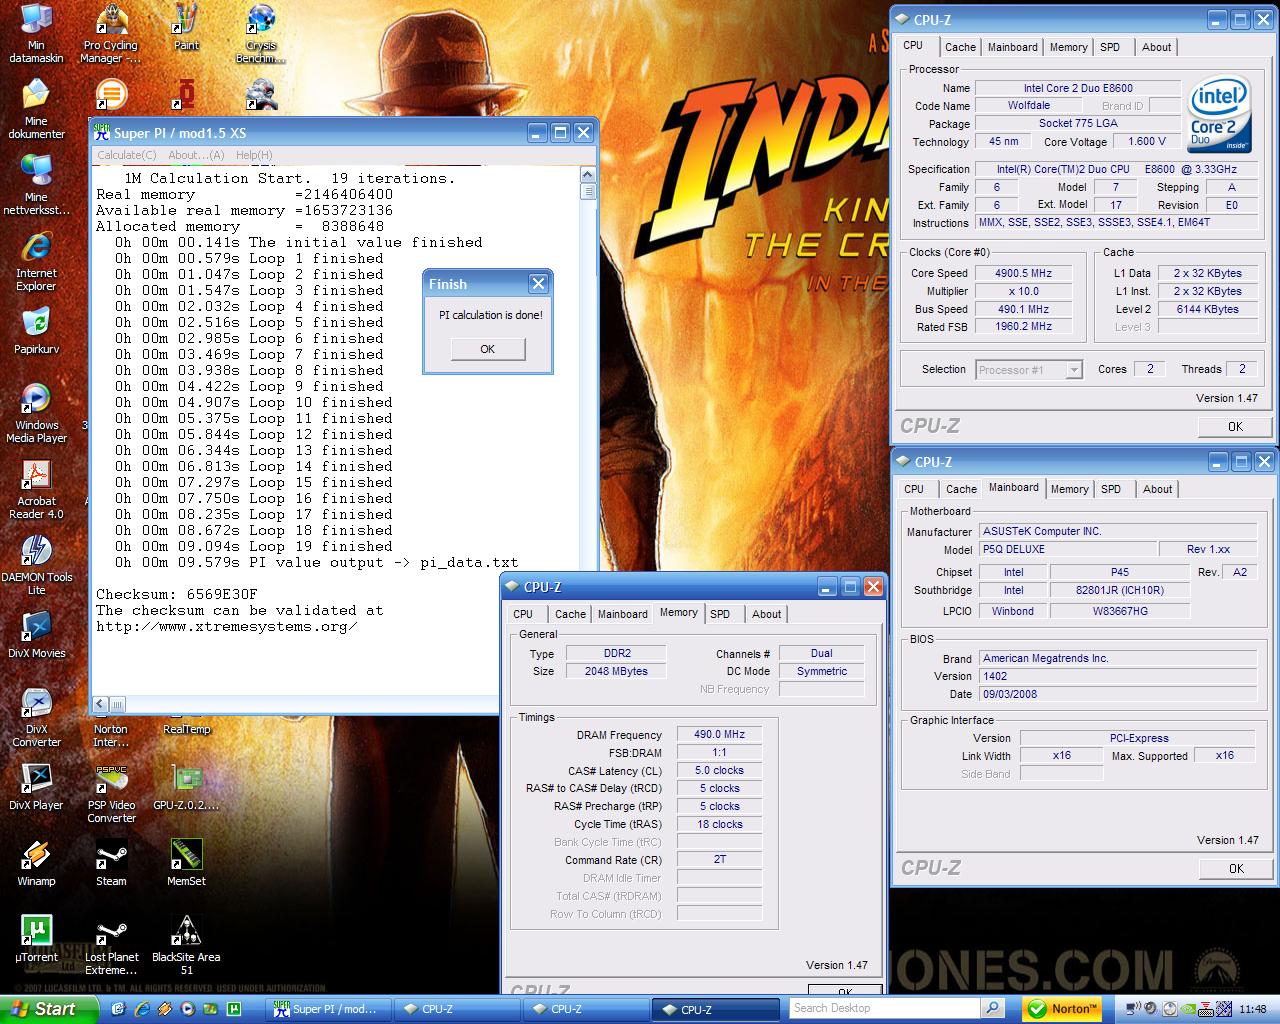Open Mine dokumenter folder icon
The width and height of the screenshot is (1280, 1024).
coord(36,110)
